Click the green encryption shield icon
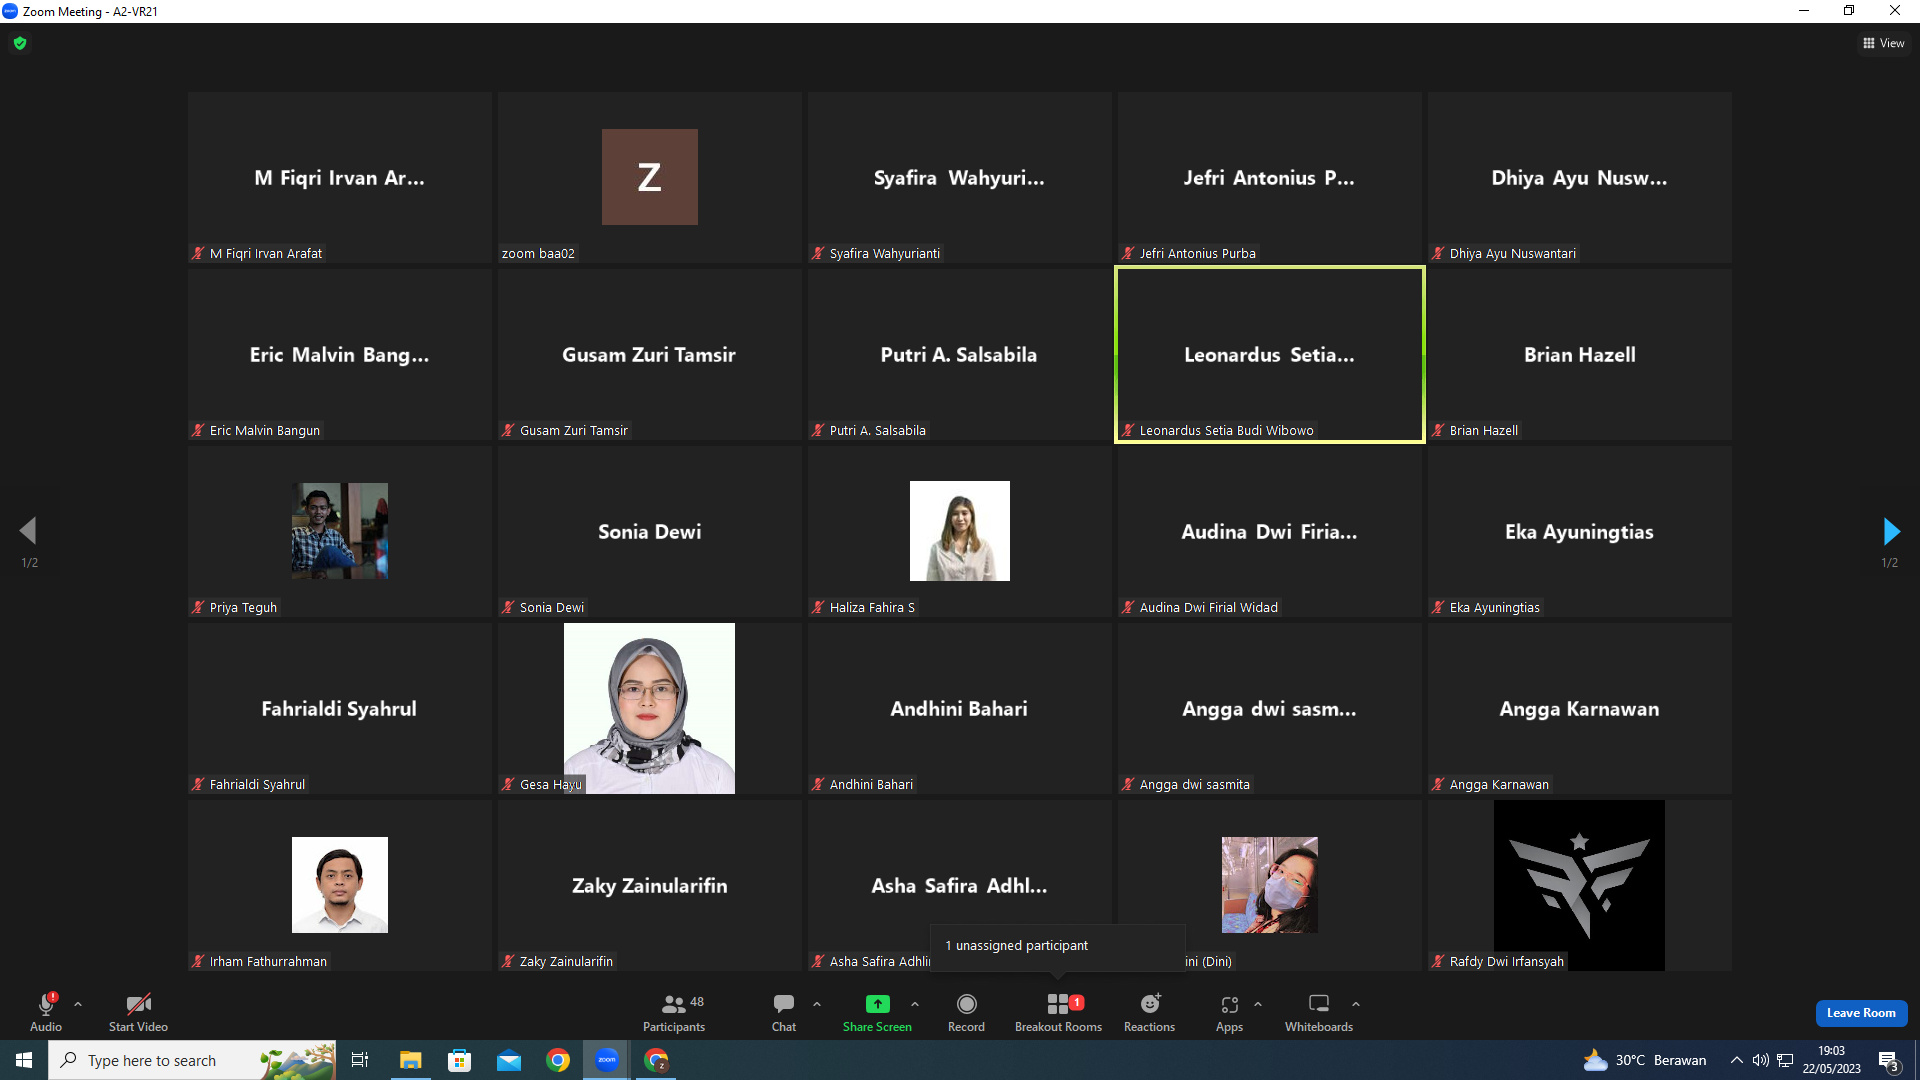Screen dimensions: 1920x1080 click(20, 43)
